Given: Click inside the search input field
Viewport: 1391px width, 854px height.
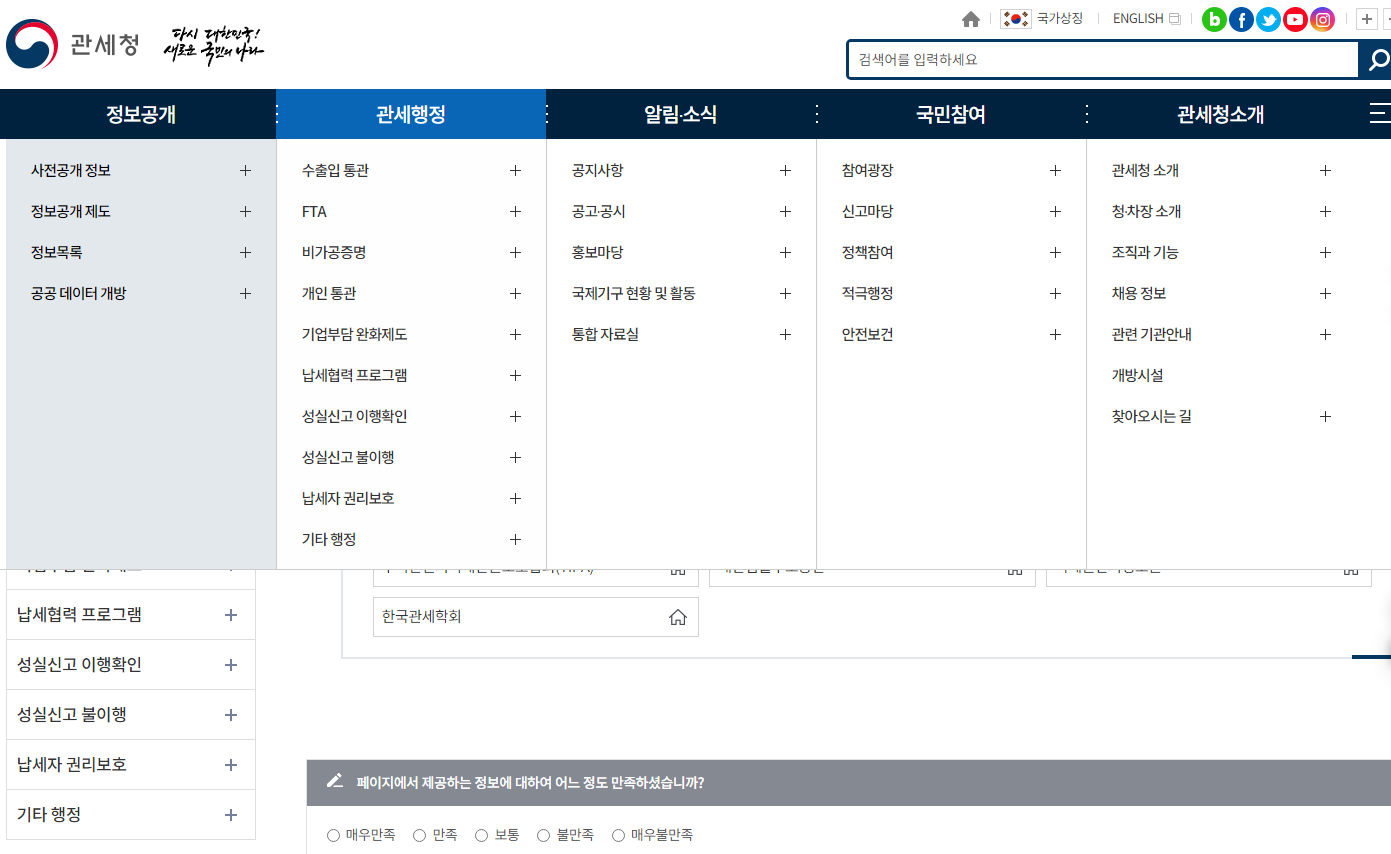Looking at the screenshot, I should point(1100,60).
